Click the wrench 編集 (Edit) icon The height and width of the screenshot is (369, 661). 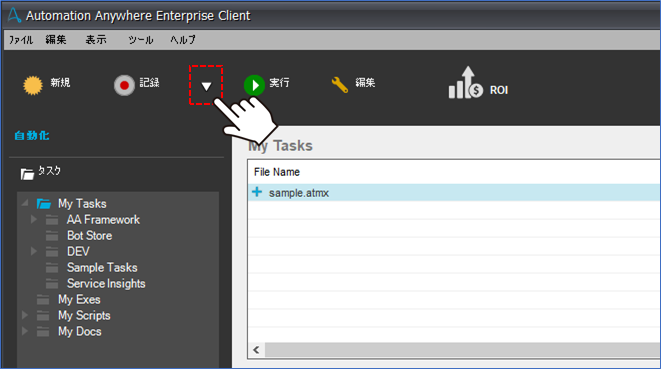[340, 85]
